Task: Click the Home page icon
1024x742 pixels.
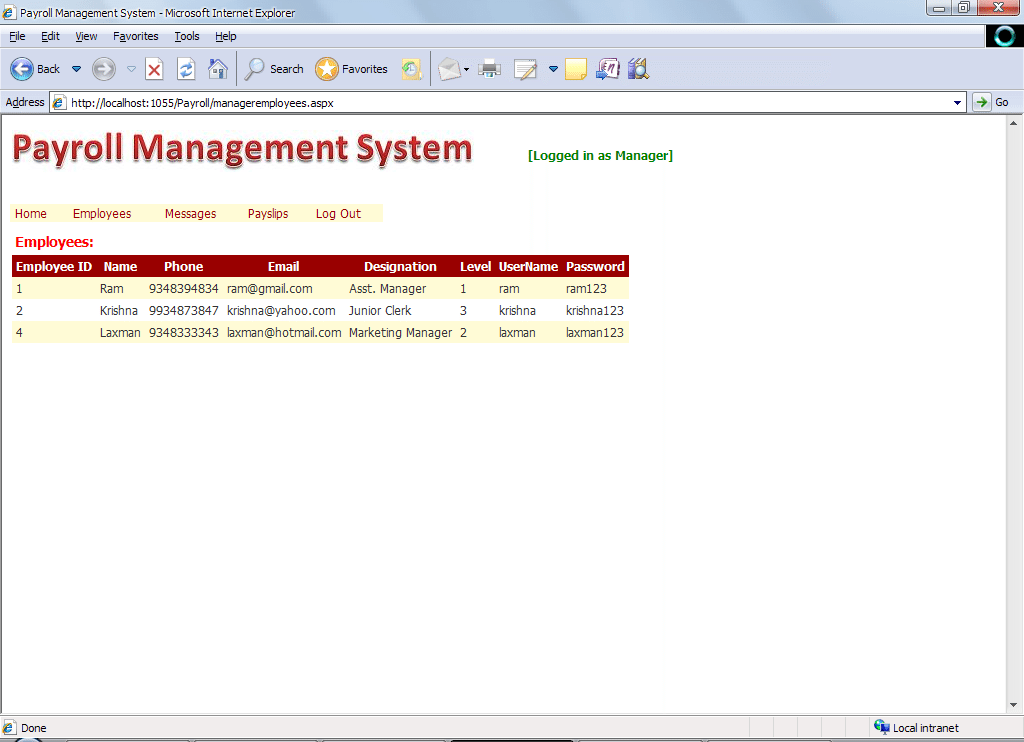Action: [x=217, y=69]
